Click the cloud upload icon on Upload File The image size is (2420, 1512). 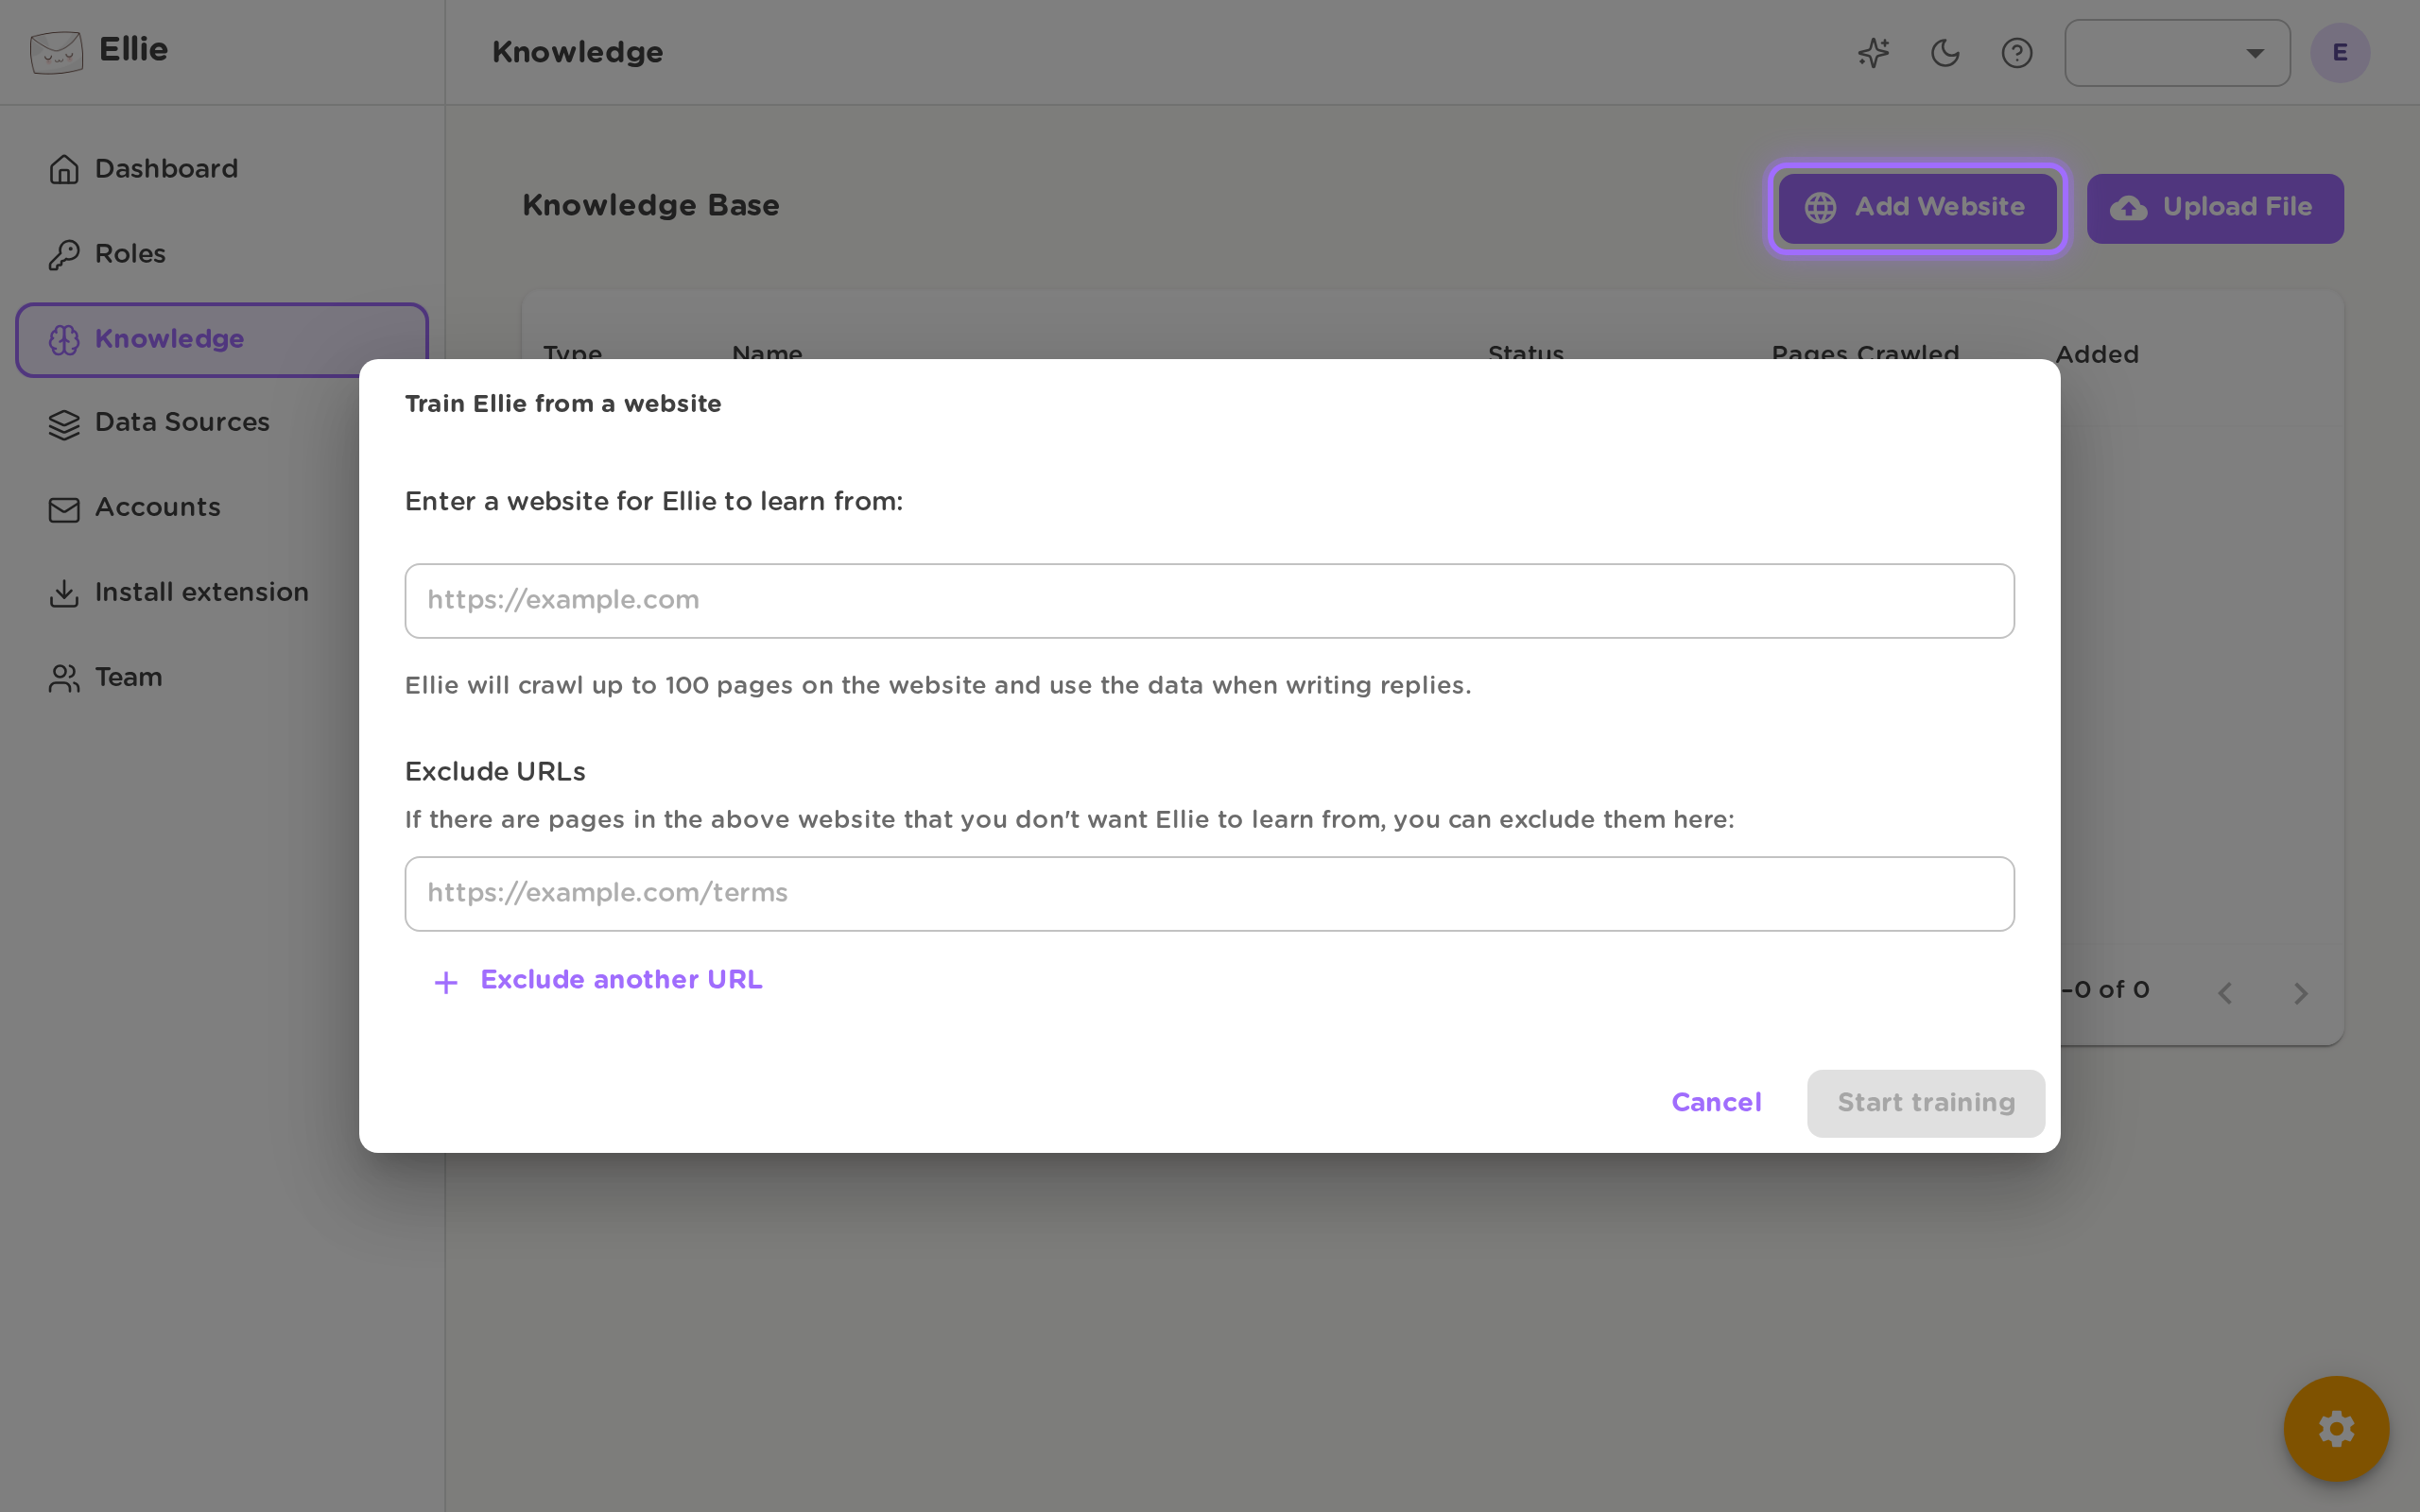click(2128, 208)
